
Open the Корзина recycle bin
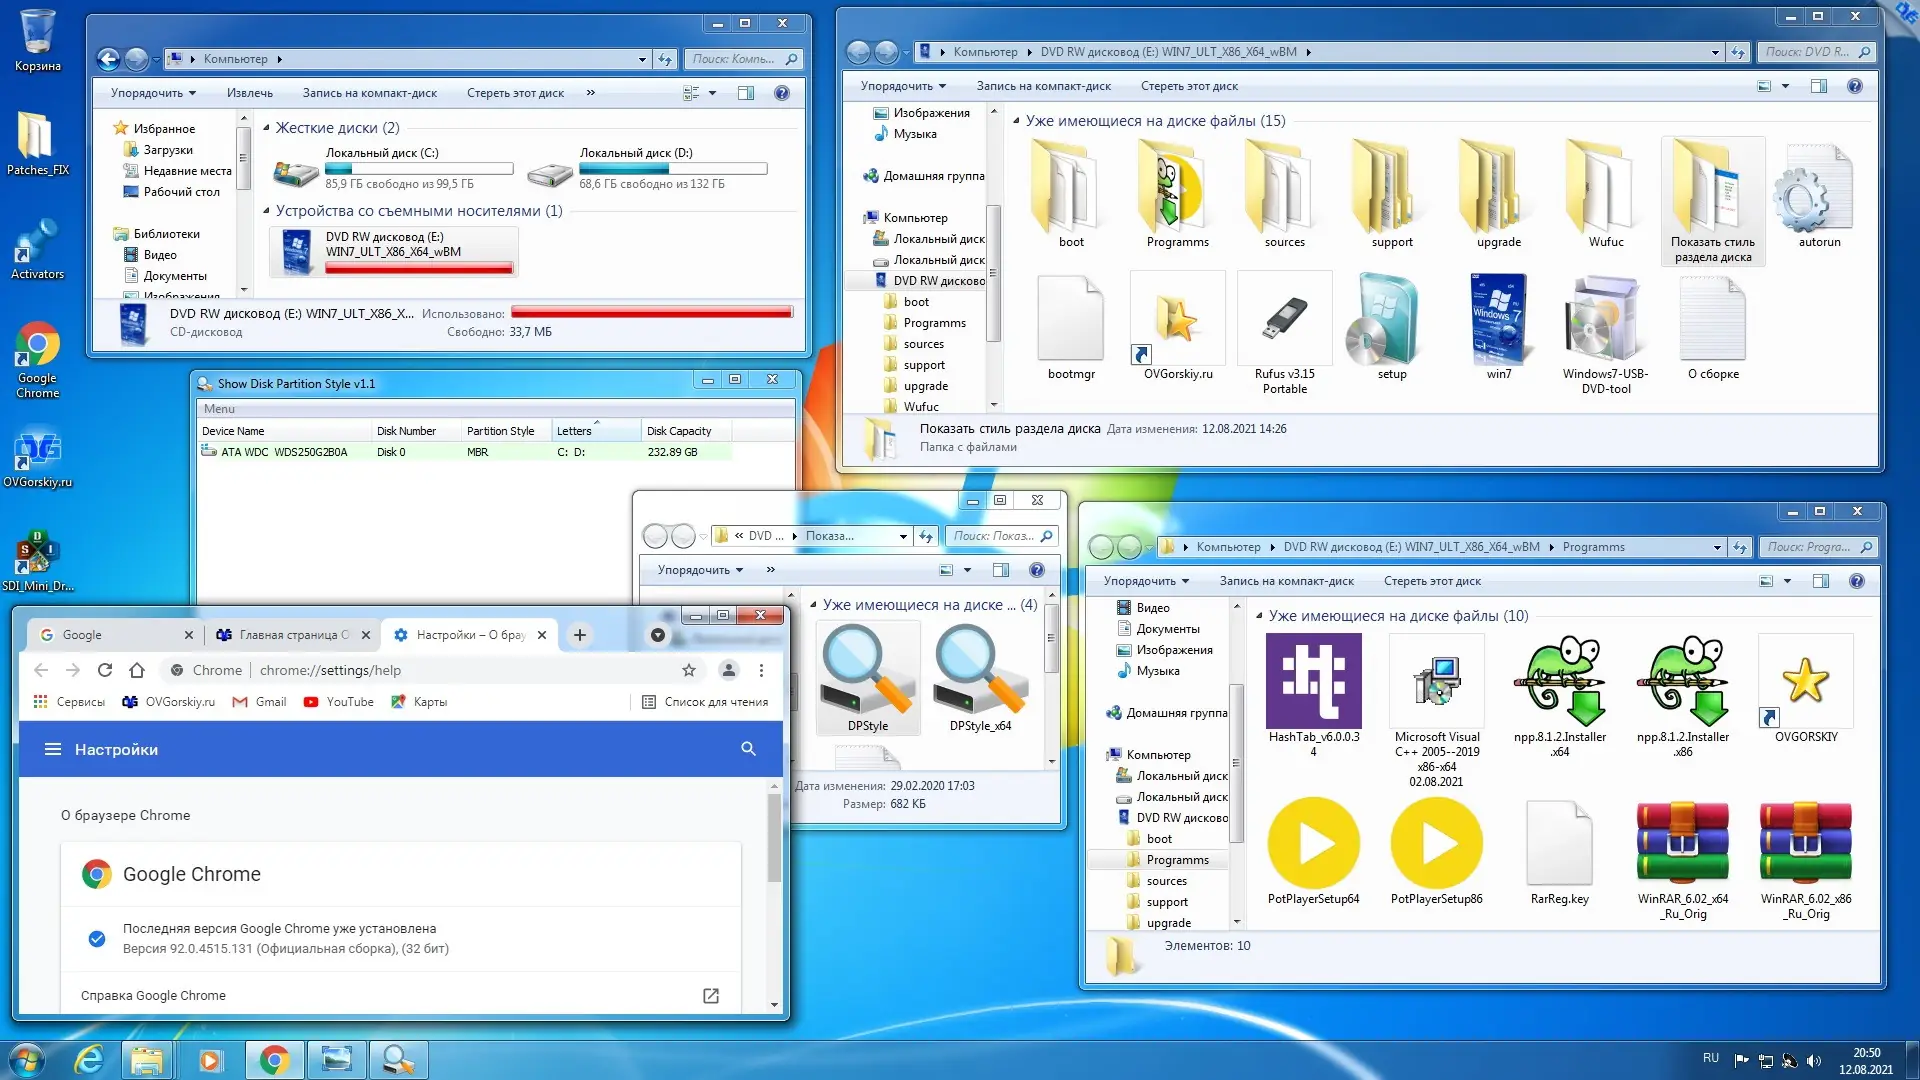[x=38, y=30]
